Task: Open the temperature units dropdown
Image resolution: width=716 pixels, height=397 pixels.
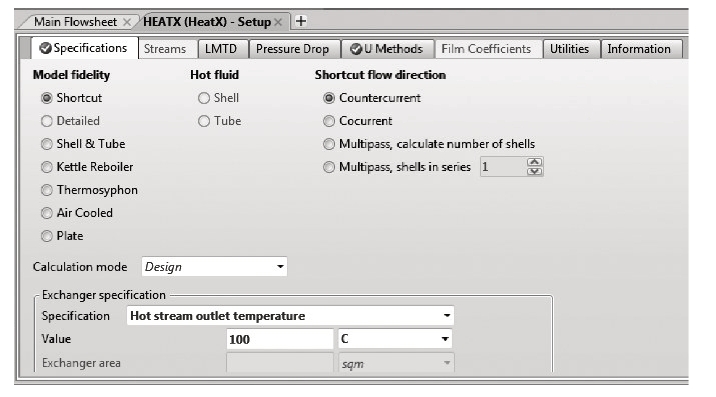Action: 395,339
